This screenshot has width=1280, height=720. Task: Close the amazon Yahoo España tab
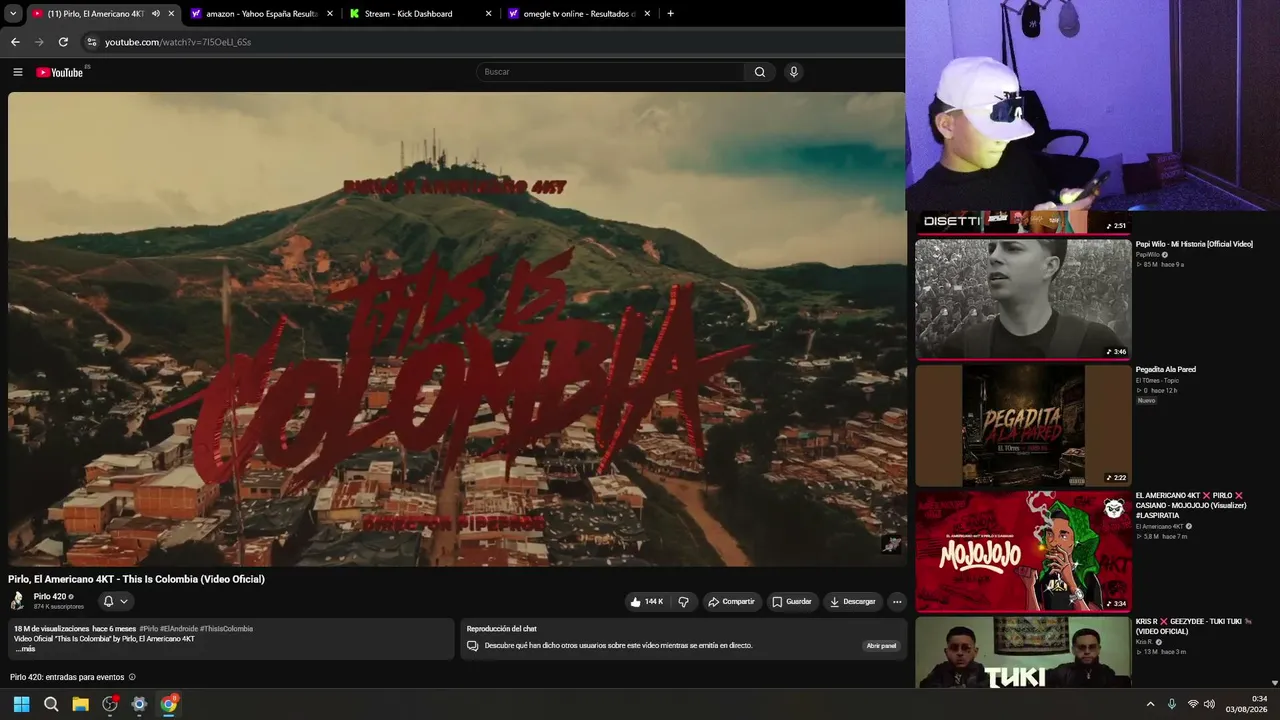click(330, 14)
